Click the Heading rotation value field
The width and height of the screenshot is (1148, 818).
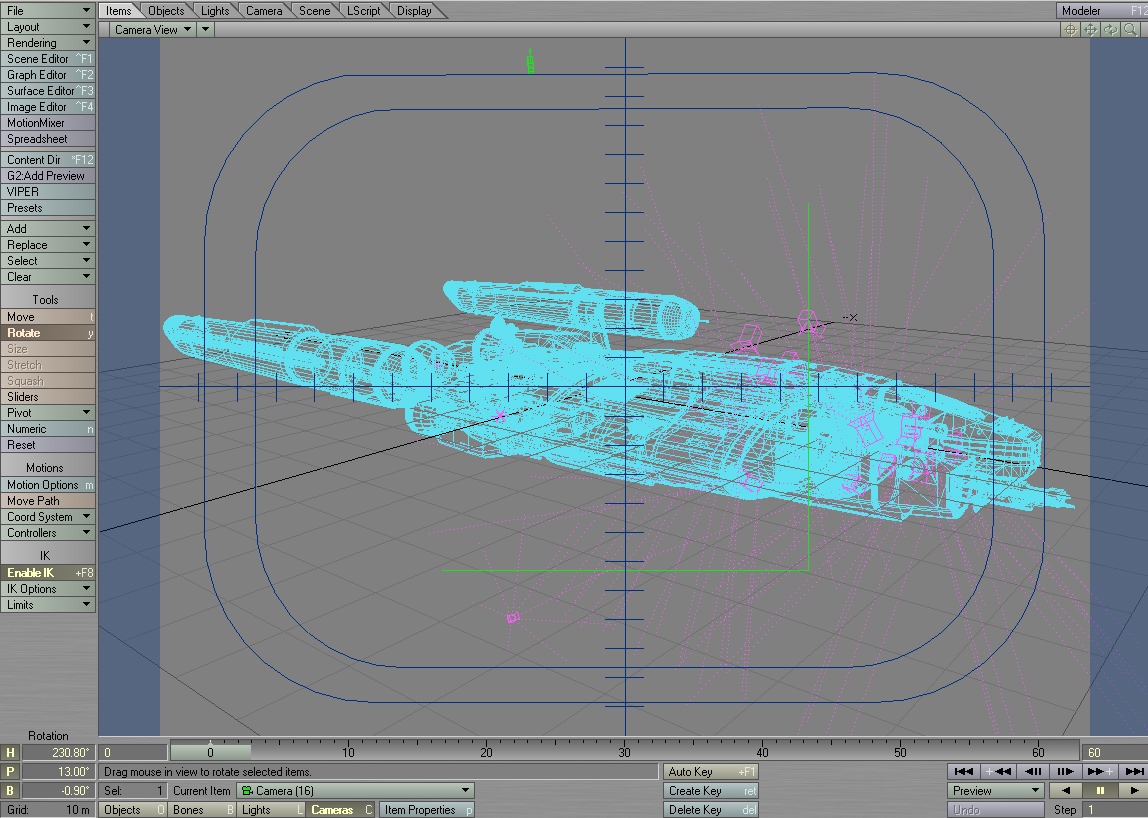[59, 753]
